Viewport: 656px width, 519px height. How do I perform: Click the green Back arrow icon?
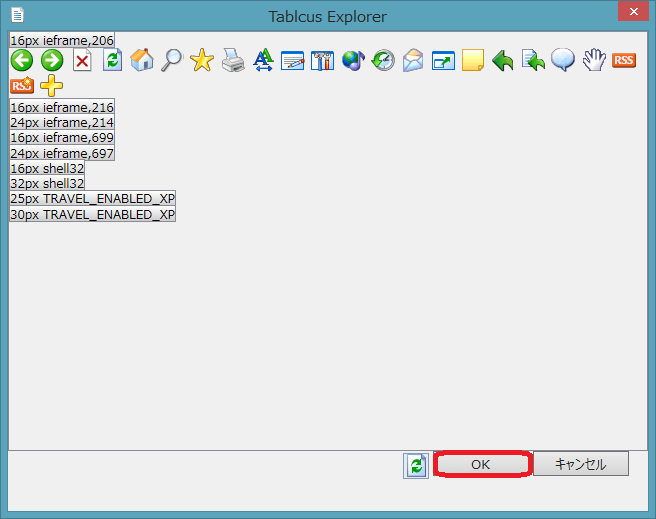point(22,61)
